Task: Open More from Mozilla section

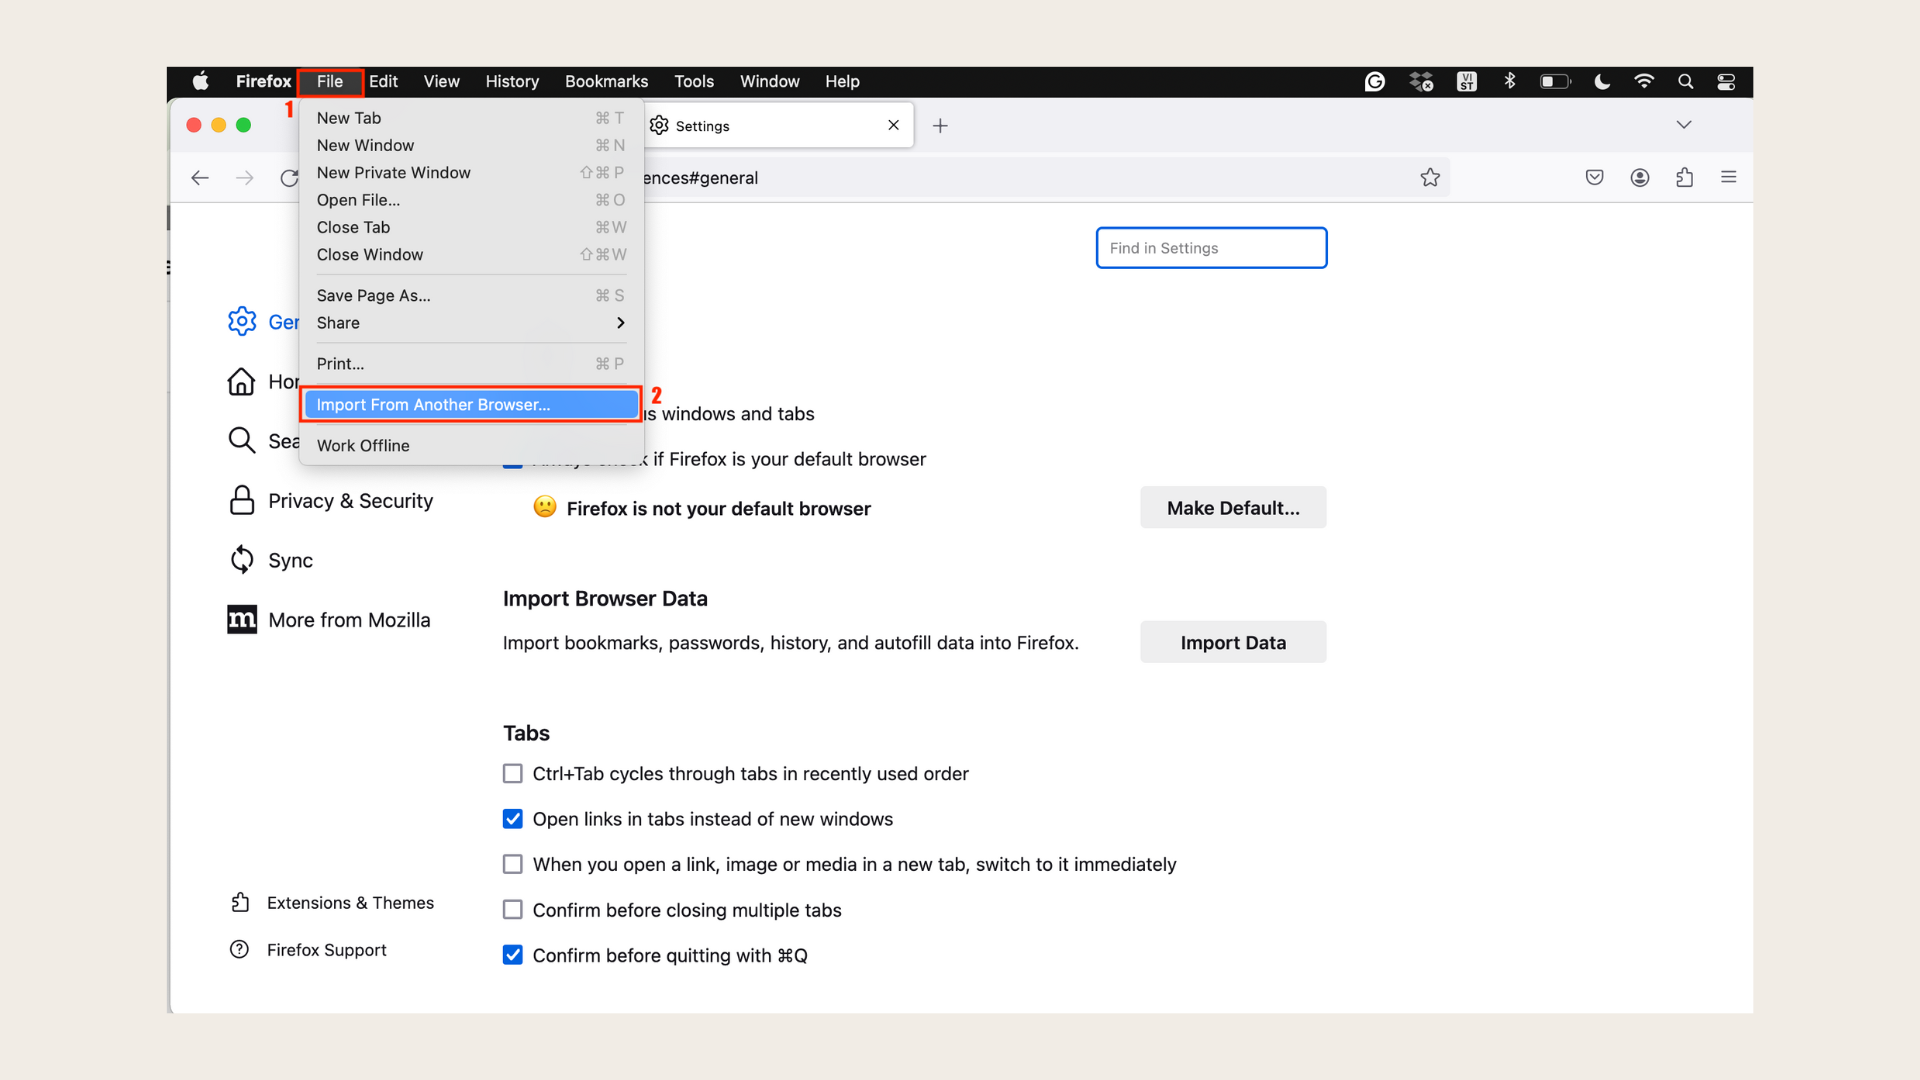Action: (x=349, y=620)
